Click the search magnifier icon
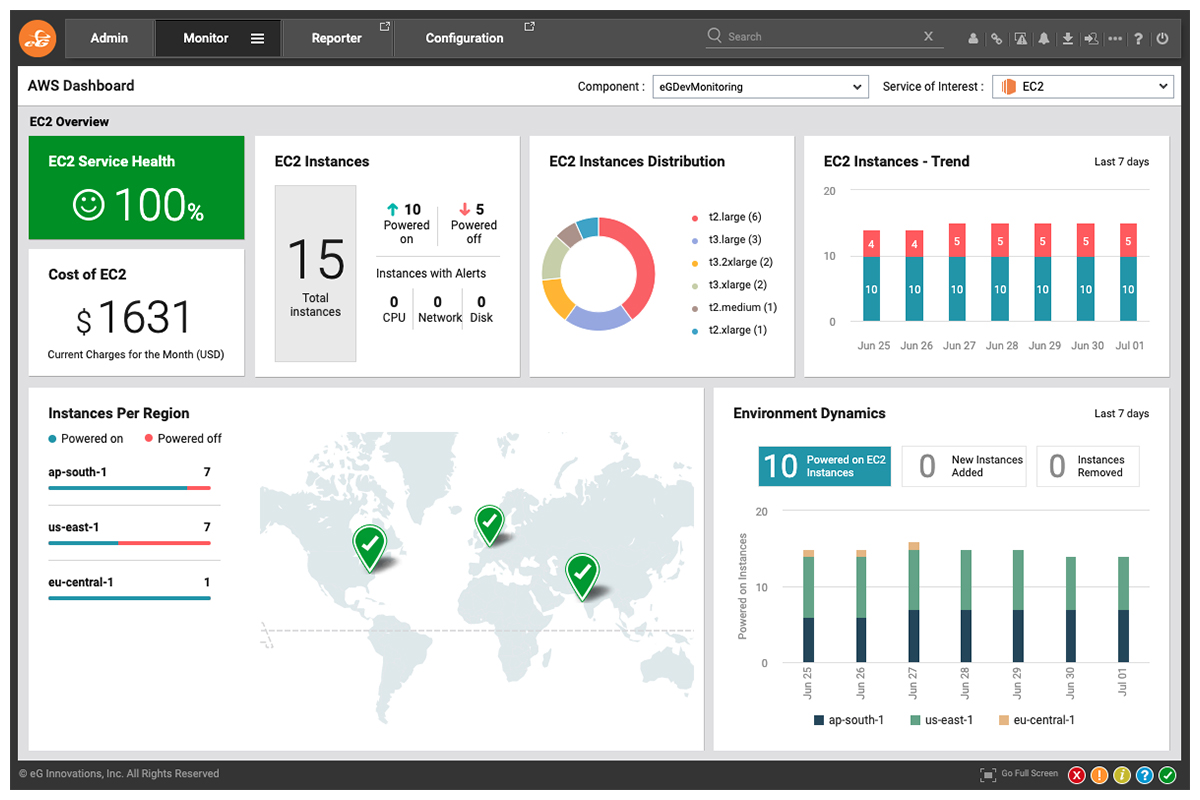This screenshot has height=800, width=1200. tap(715, 36)
